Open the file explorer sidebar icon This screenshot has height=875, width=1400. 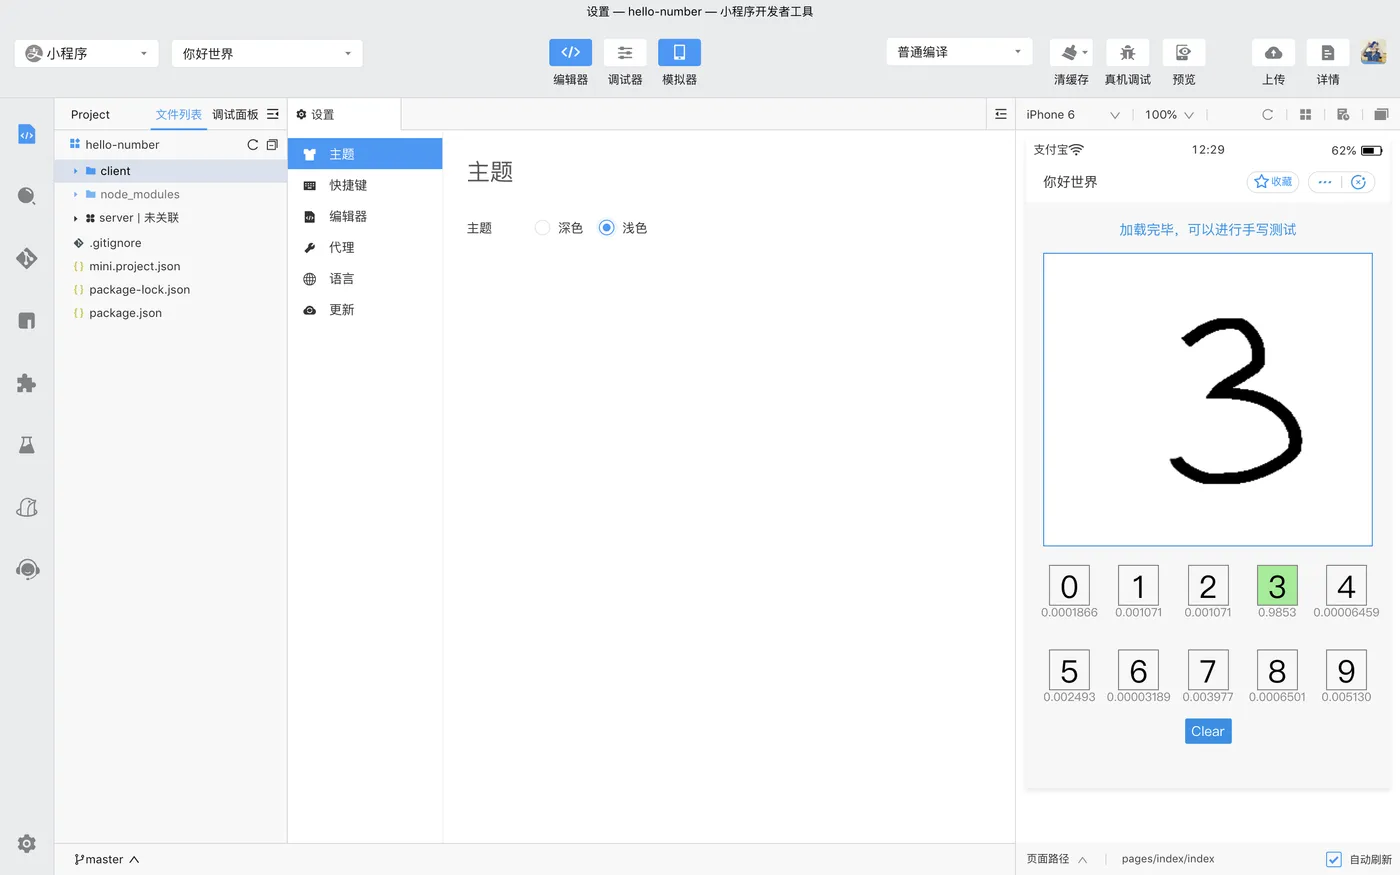[27, 134]
